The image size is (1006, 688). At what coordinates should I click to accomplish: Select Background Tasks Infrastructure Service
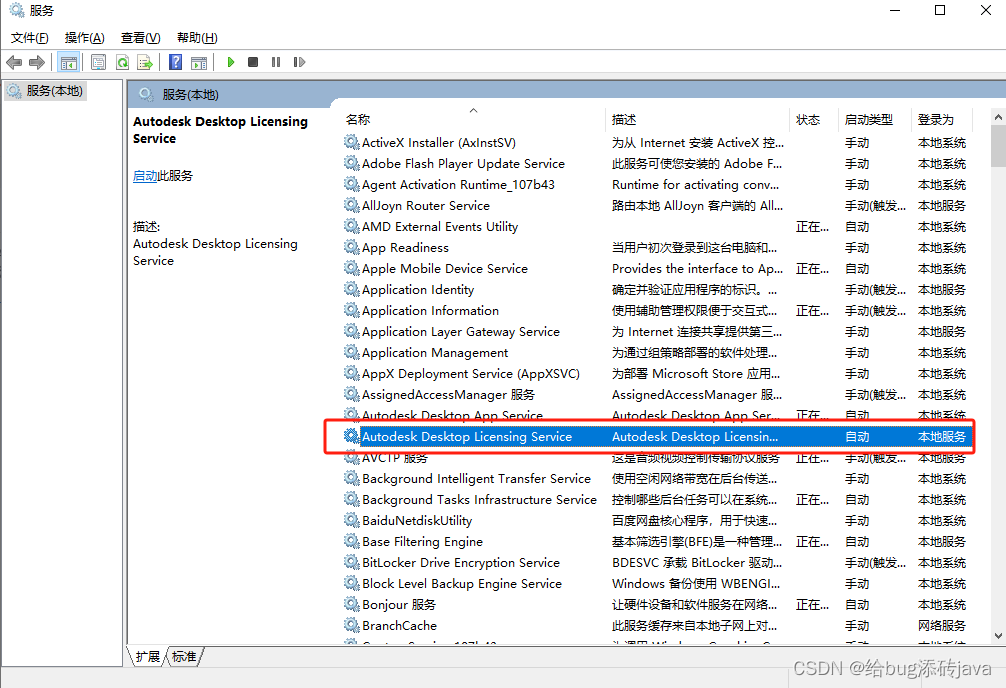[658, 499]
